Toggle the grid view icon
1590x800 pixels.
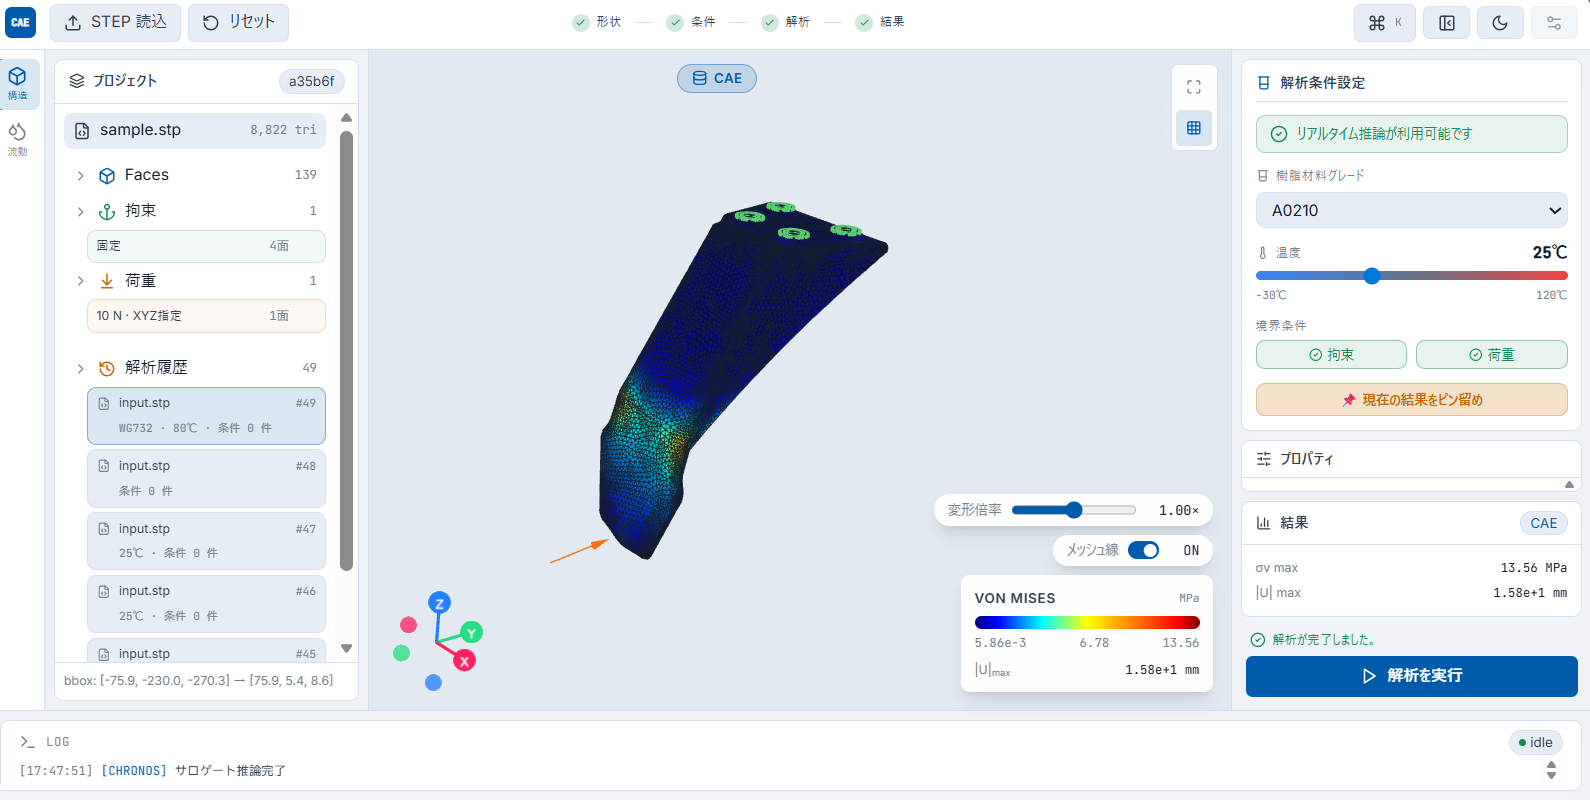pos(1194,128)
